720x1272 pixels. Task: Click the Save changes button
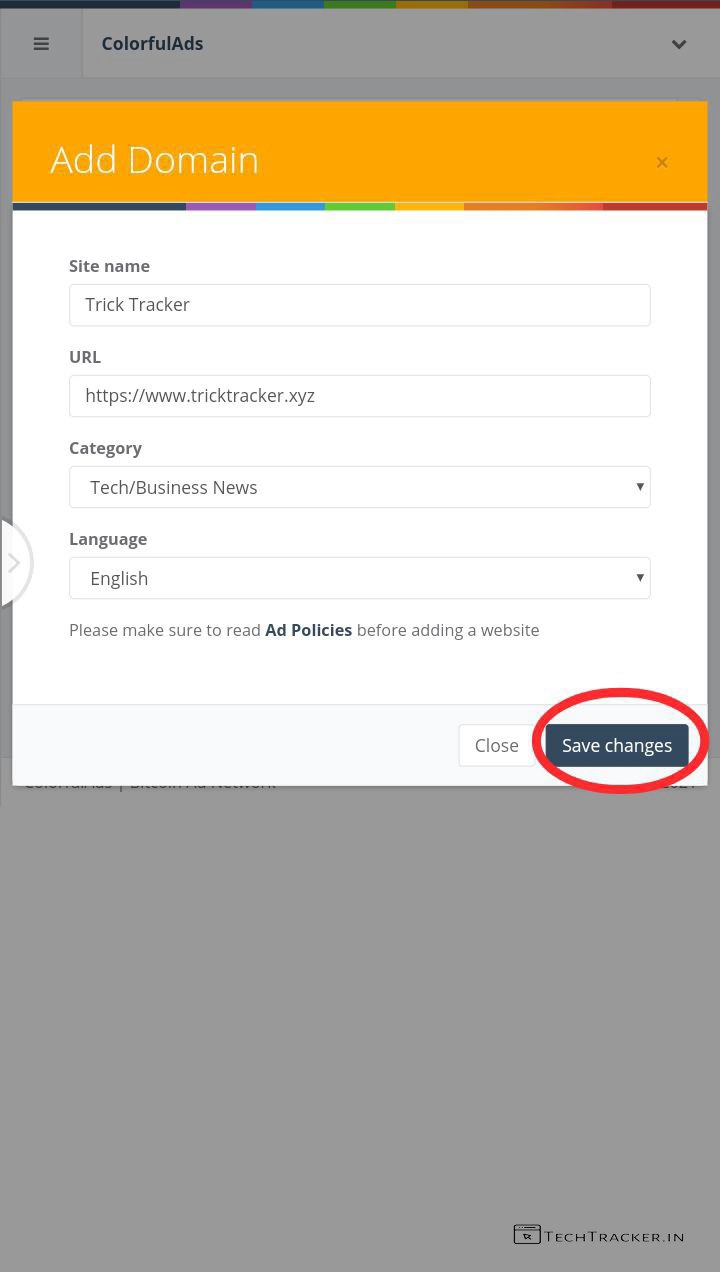click(616, 745)
